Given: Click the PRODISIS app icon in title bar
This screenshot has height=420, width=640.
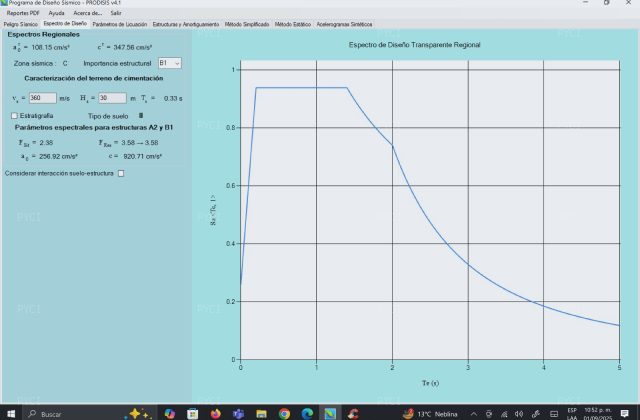Looking at the screenshot, I should [x=4, y=2].
